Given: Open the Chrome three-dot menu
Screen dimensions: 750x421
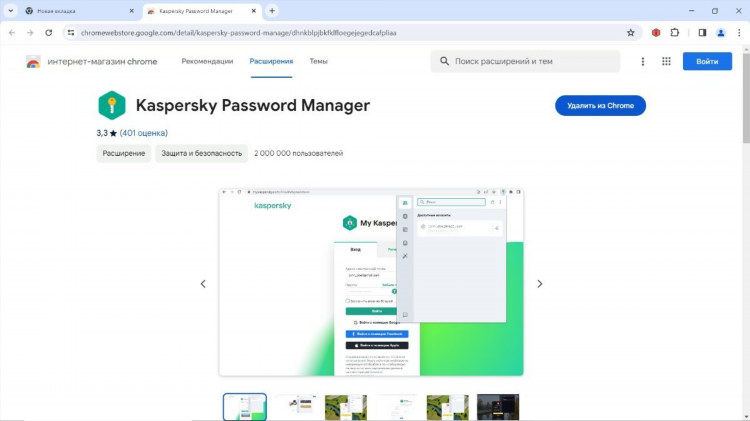Looking at the screenshot, I should point(739,33).
